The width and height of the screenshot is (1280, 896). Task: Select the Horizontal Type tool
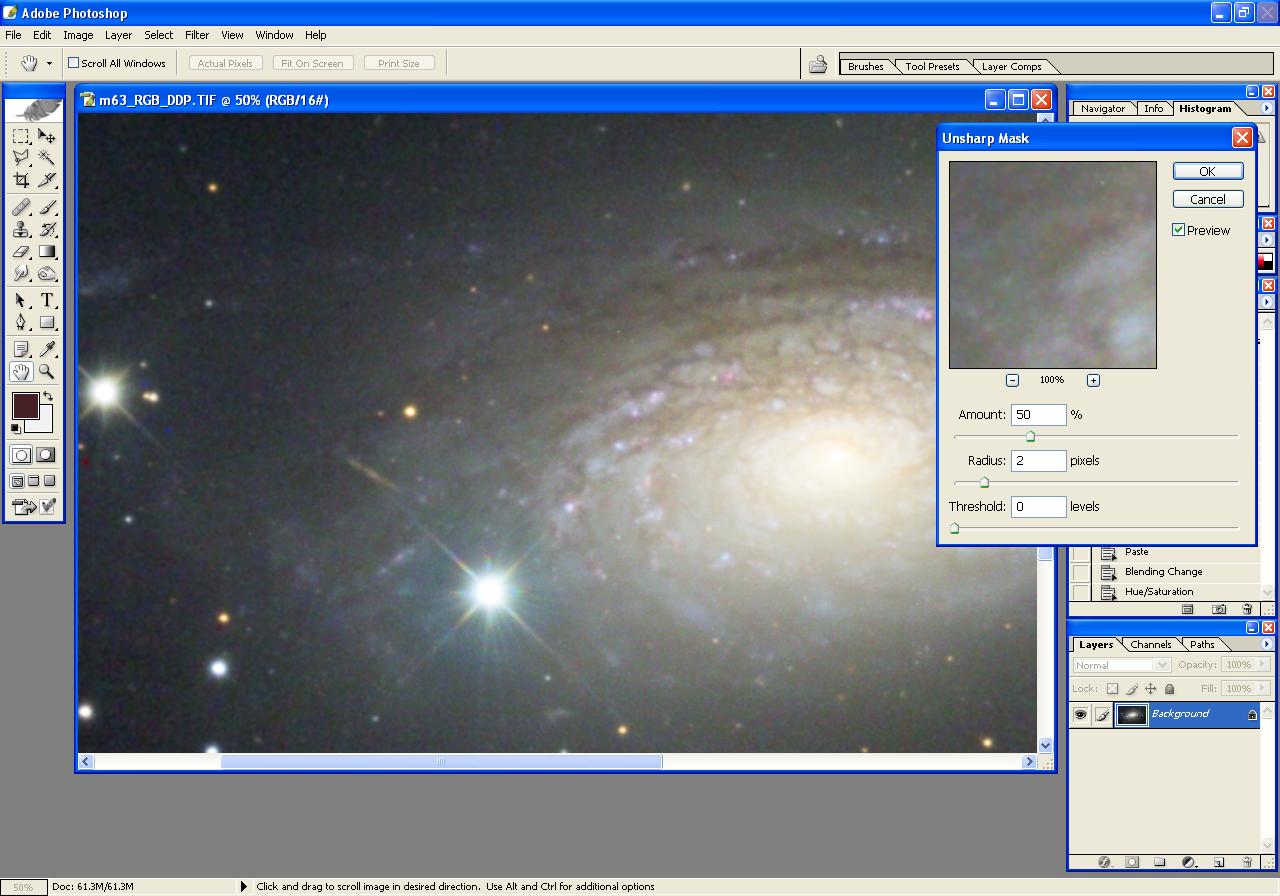tap(47, 300)
